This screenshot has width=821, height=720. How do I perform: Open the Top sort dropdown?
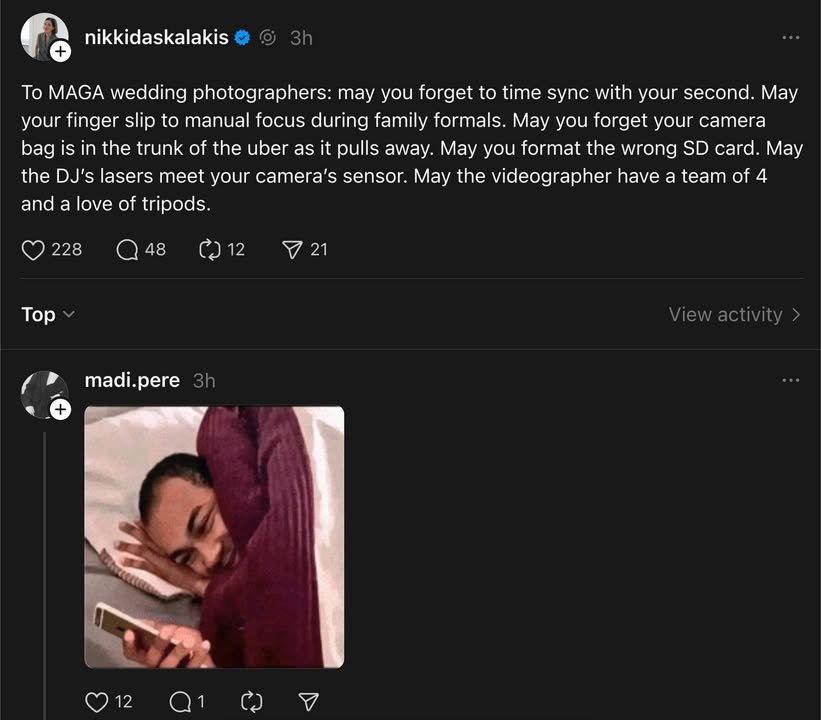point(48,314)
